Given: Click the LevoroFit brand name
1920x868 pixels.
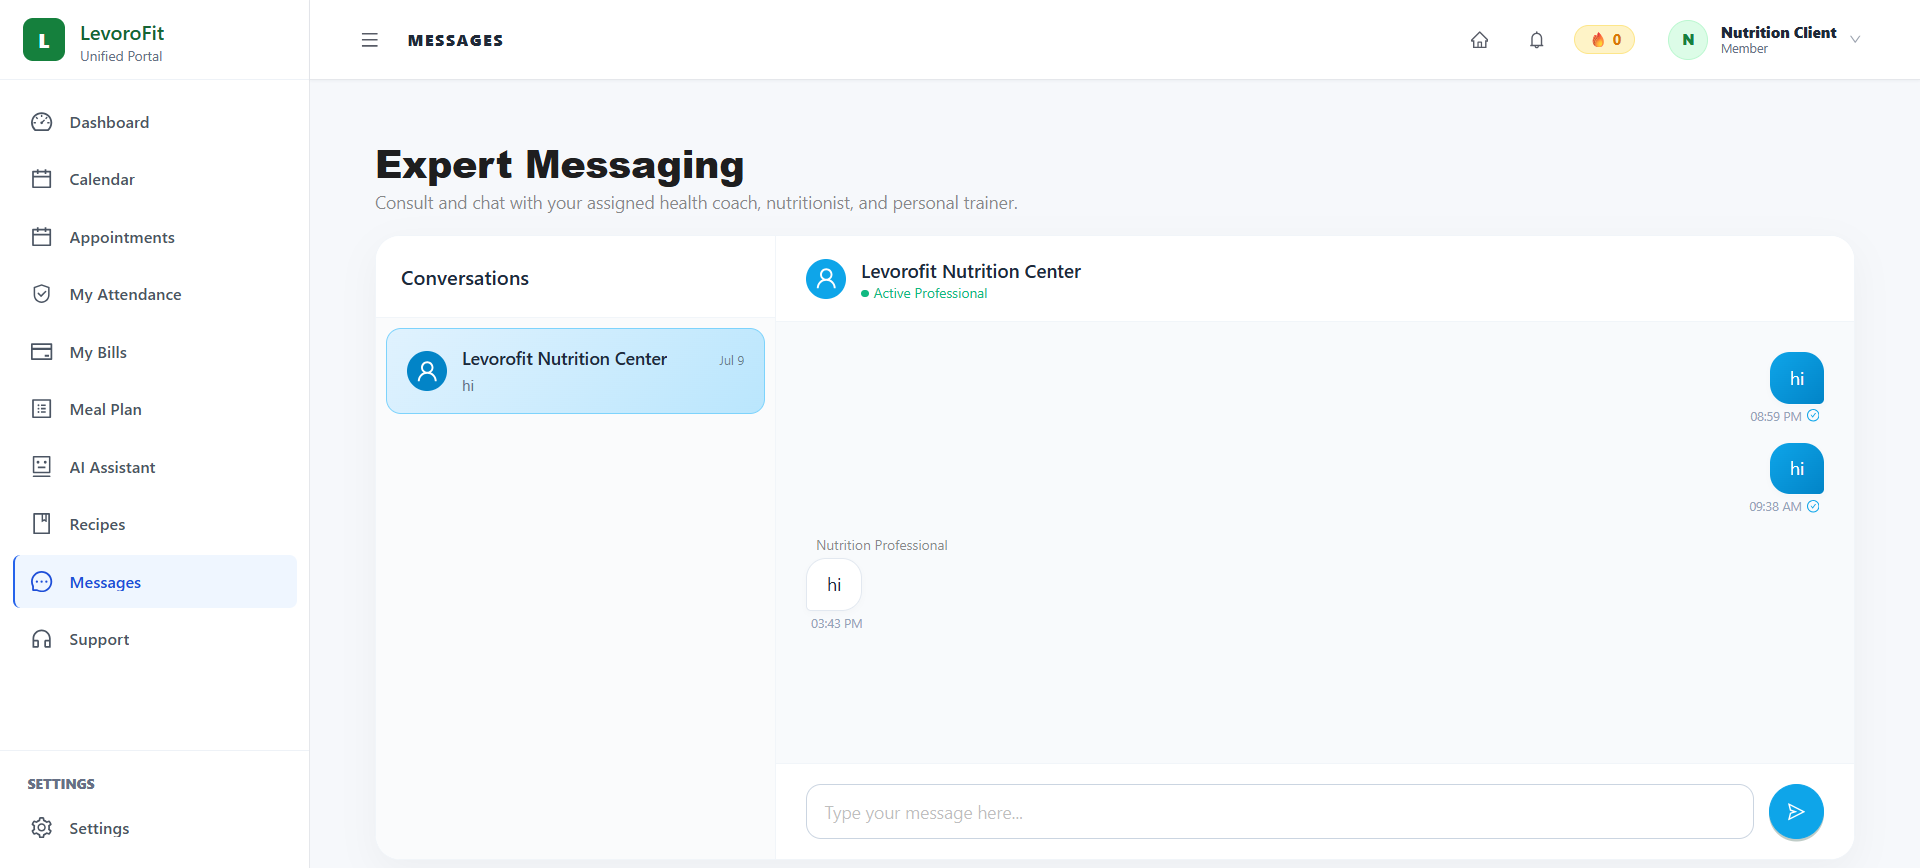Looking at the screenshot, I should point(122,33).
